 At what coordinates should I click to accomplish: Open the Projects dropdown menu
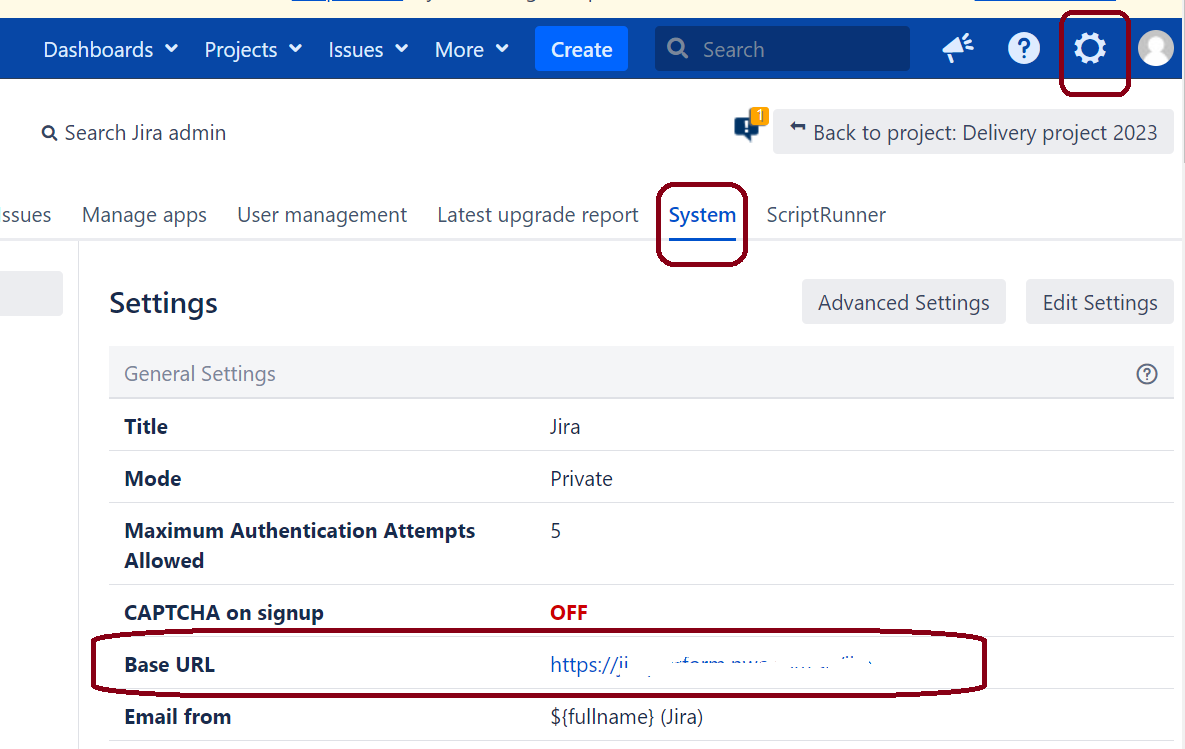[x=252, y=49]
